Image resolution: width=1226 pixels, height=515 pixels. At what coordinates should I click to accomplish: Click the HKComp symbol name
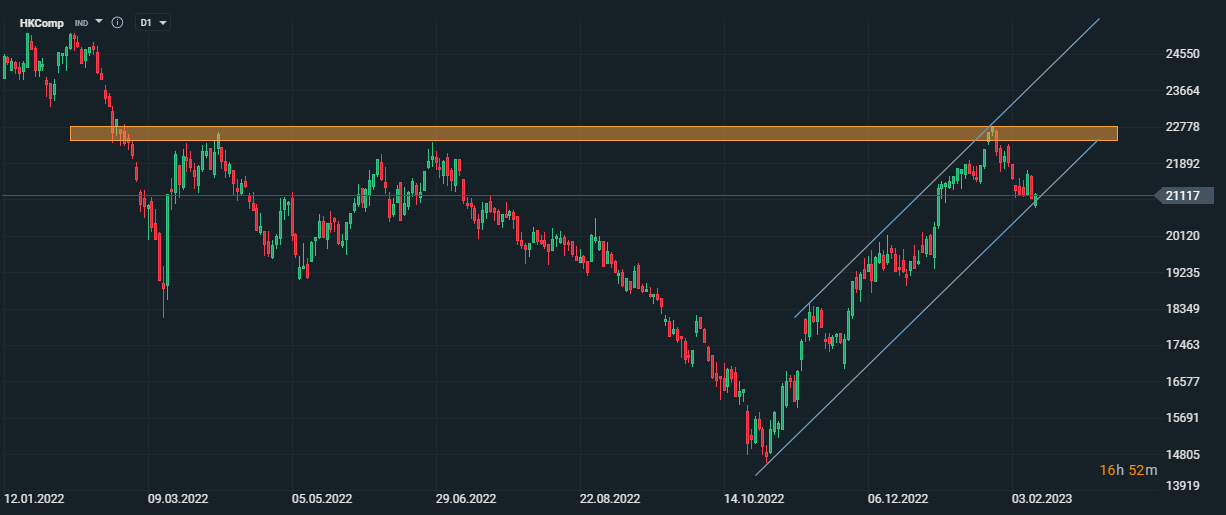click(41, 22)
